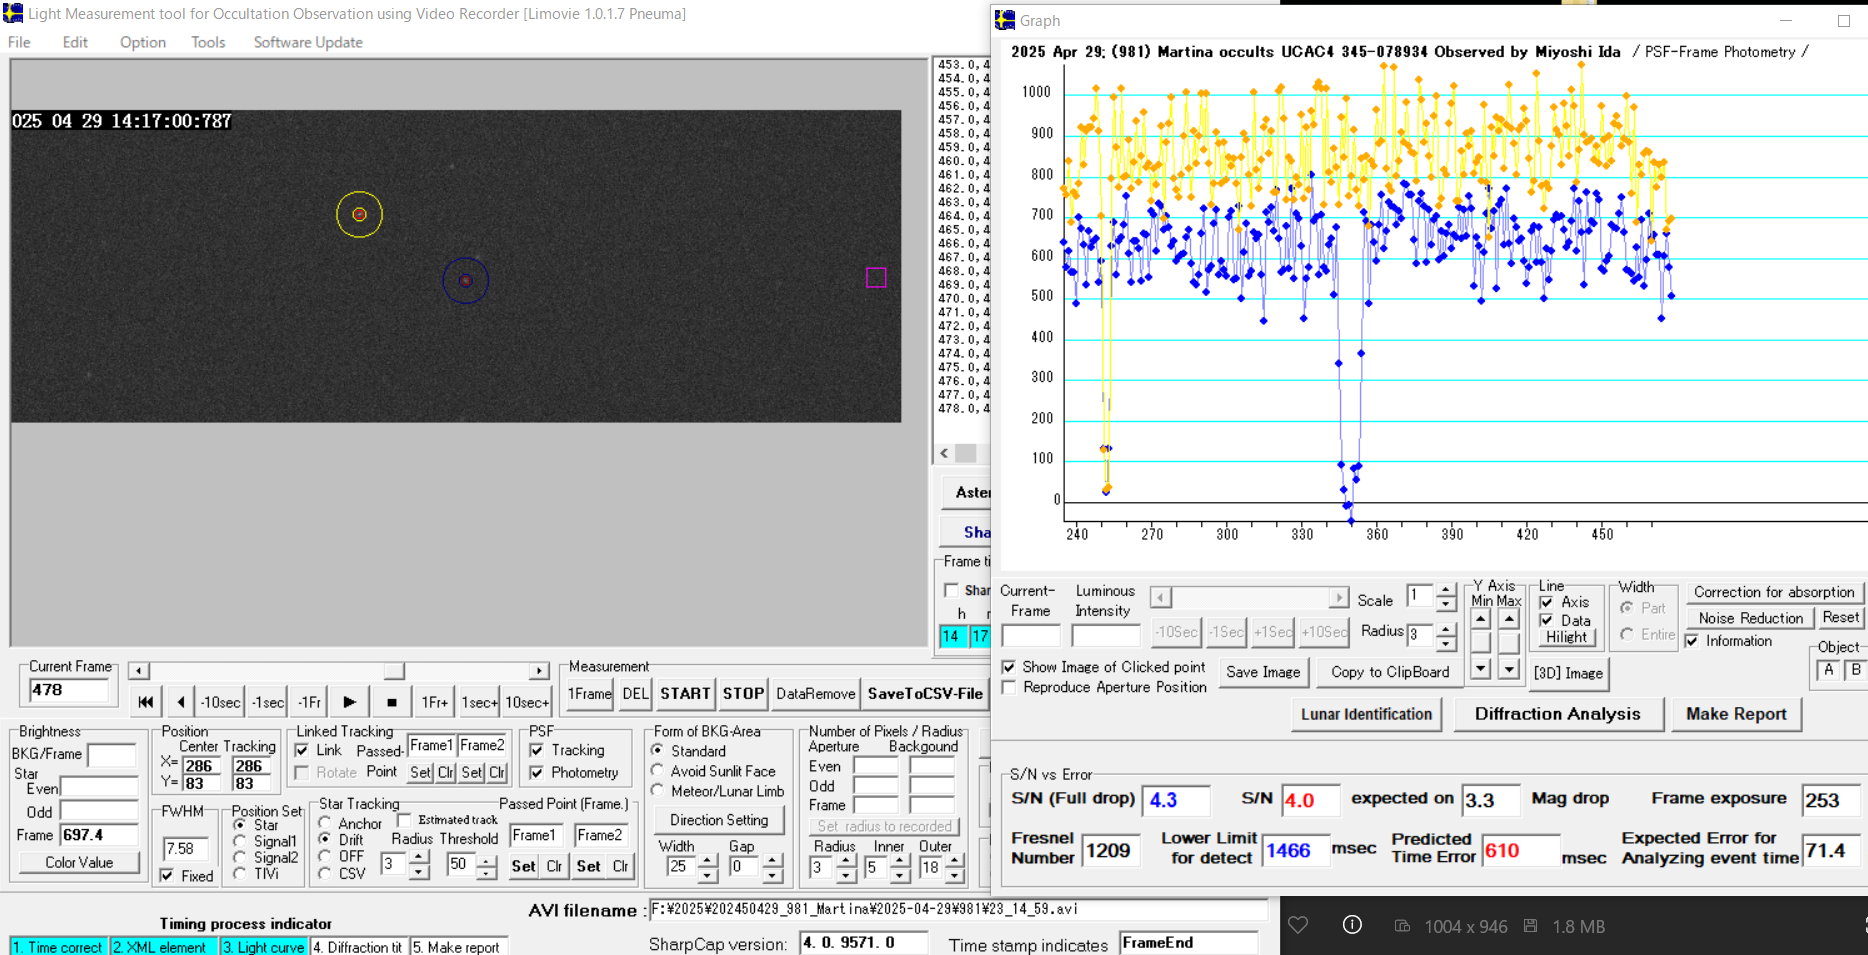Uncheck the Information checkbox

1692,641
